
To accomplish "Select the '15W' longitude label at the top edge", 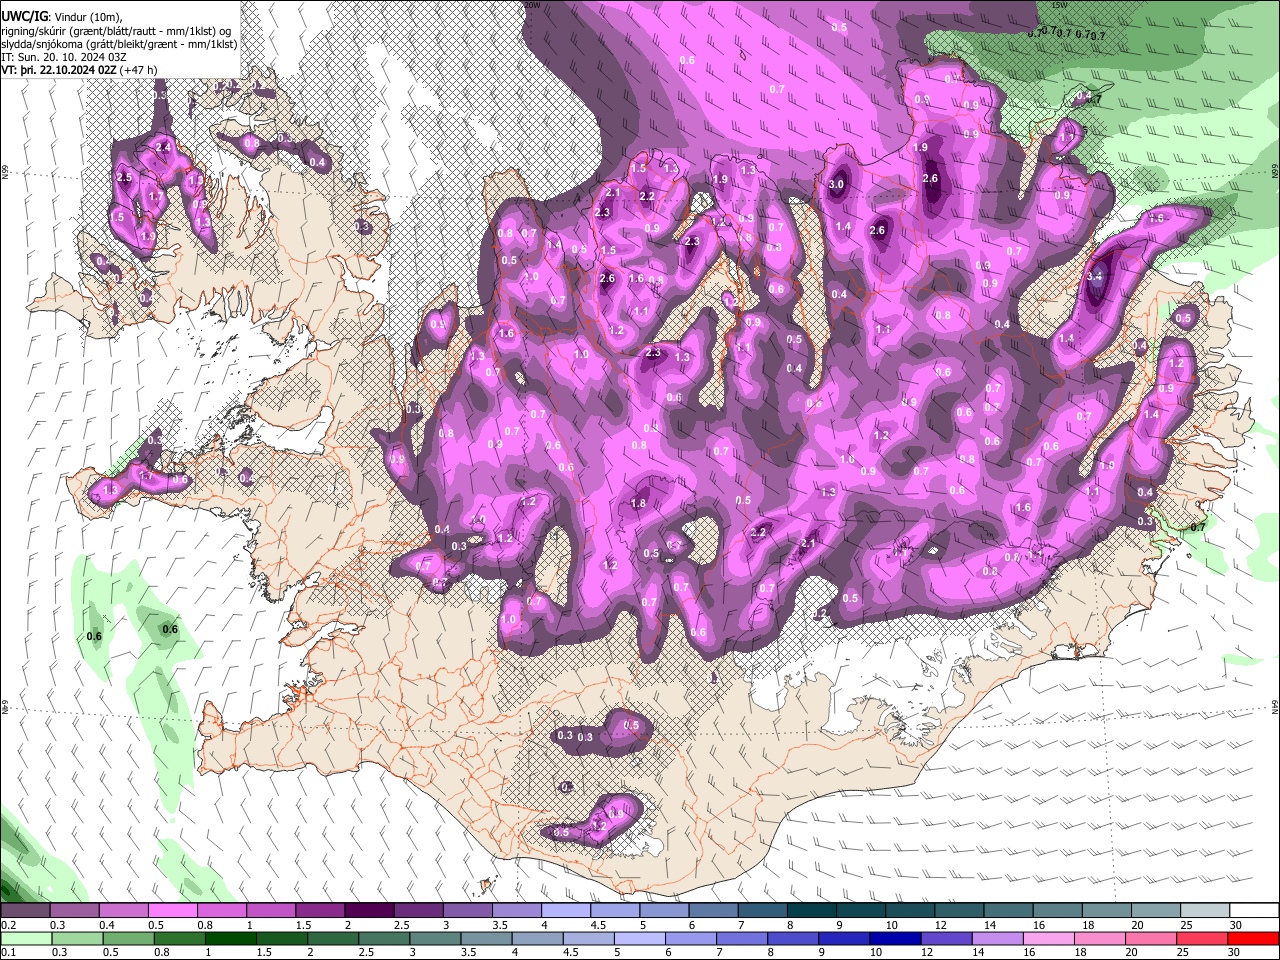I will click(x=1059, y=5).
